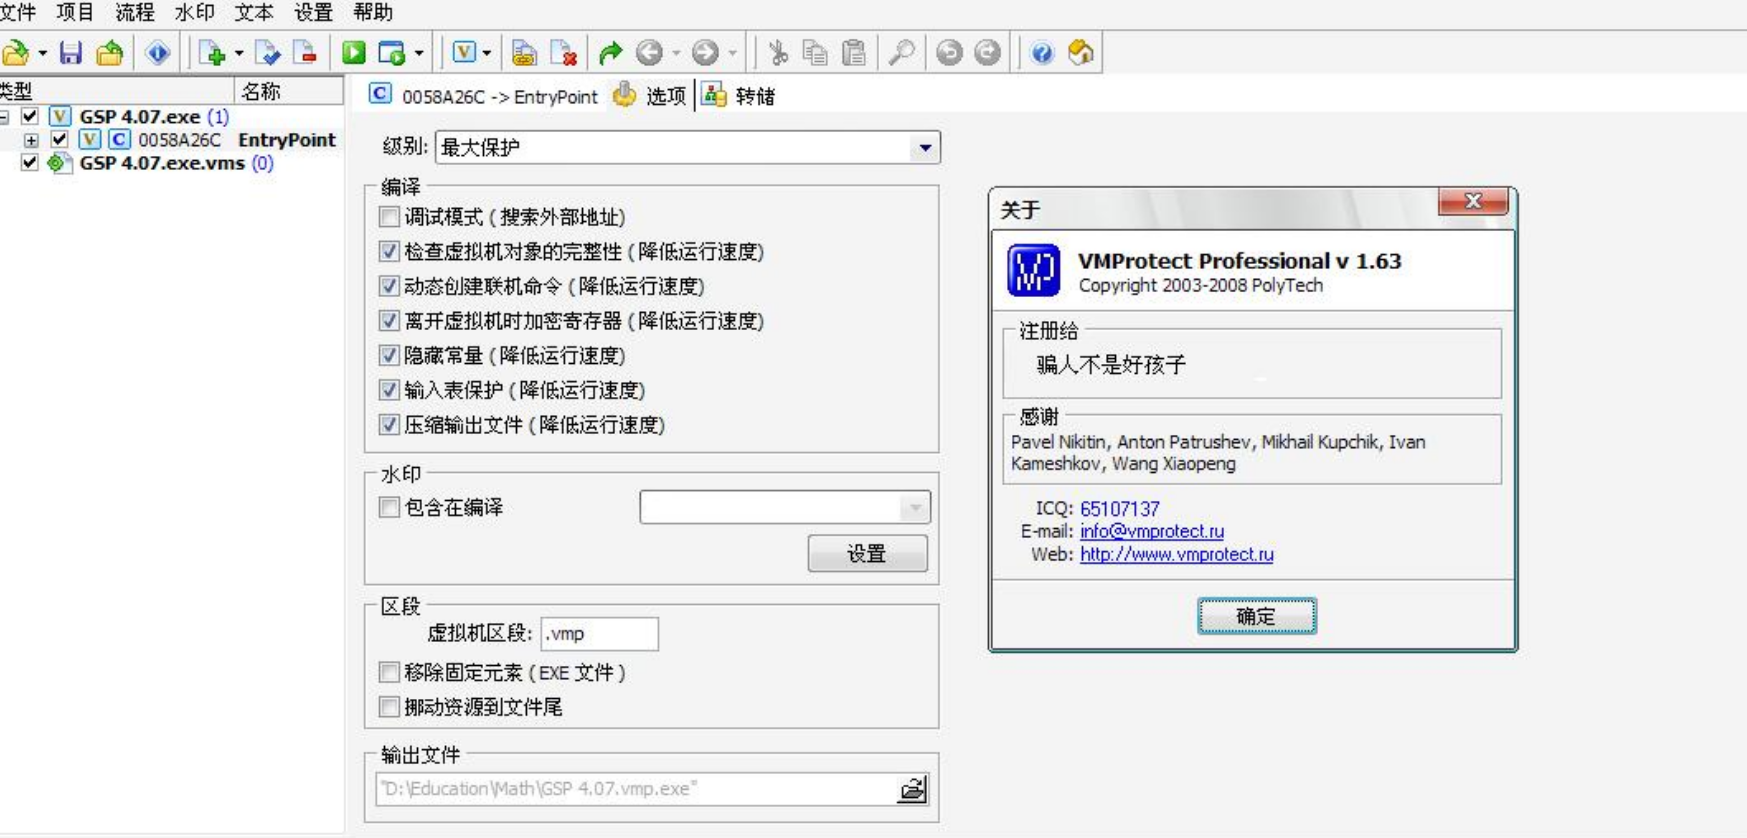Click the yellow folder export icon

[x=110, y=53]
